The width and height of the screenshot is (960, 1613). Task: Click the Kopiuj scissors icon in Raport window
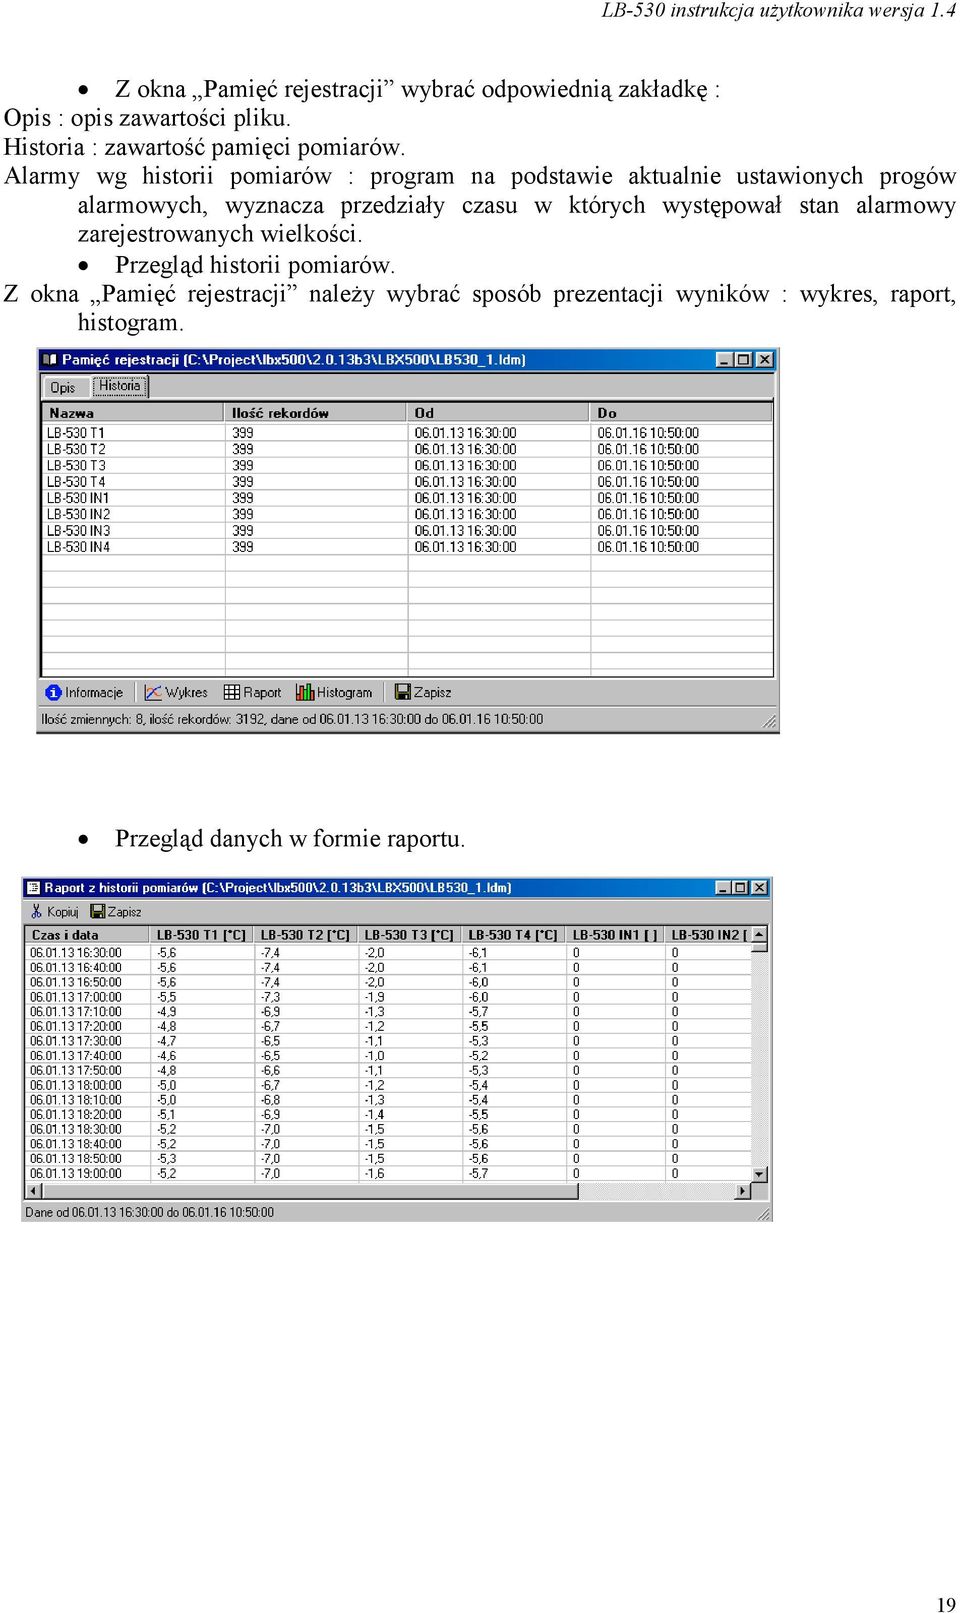[x=37, y=912]
